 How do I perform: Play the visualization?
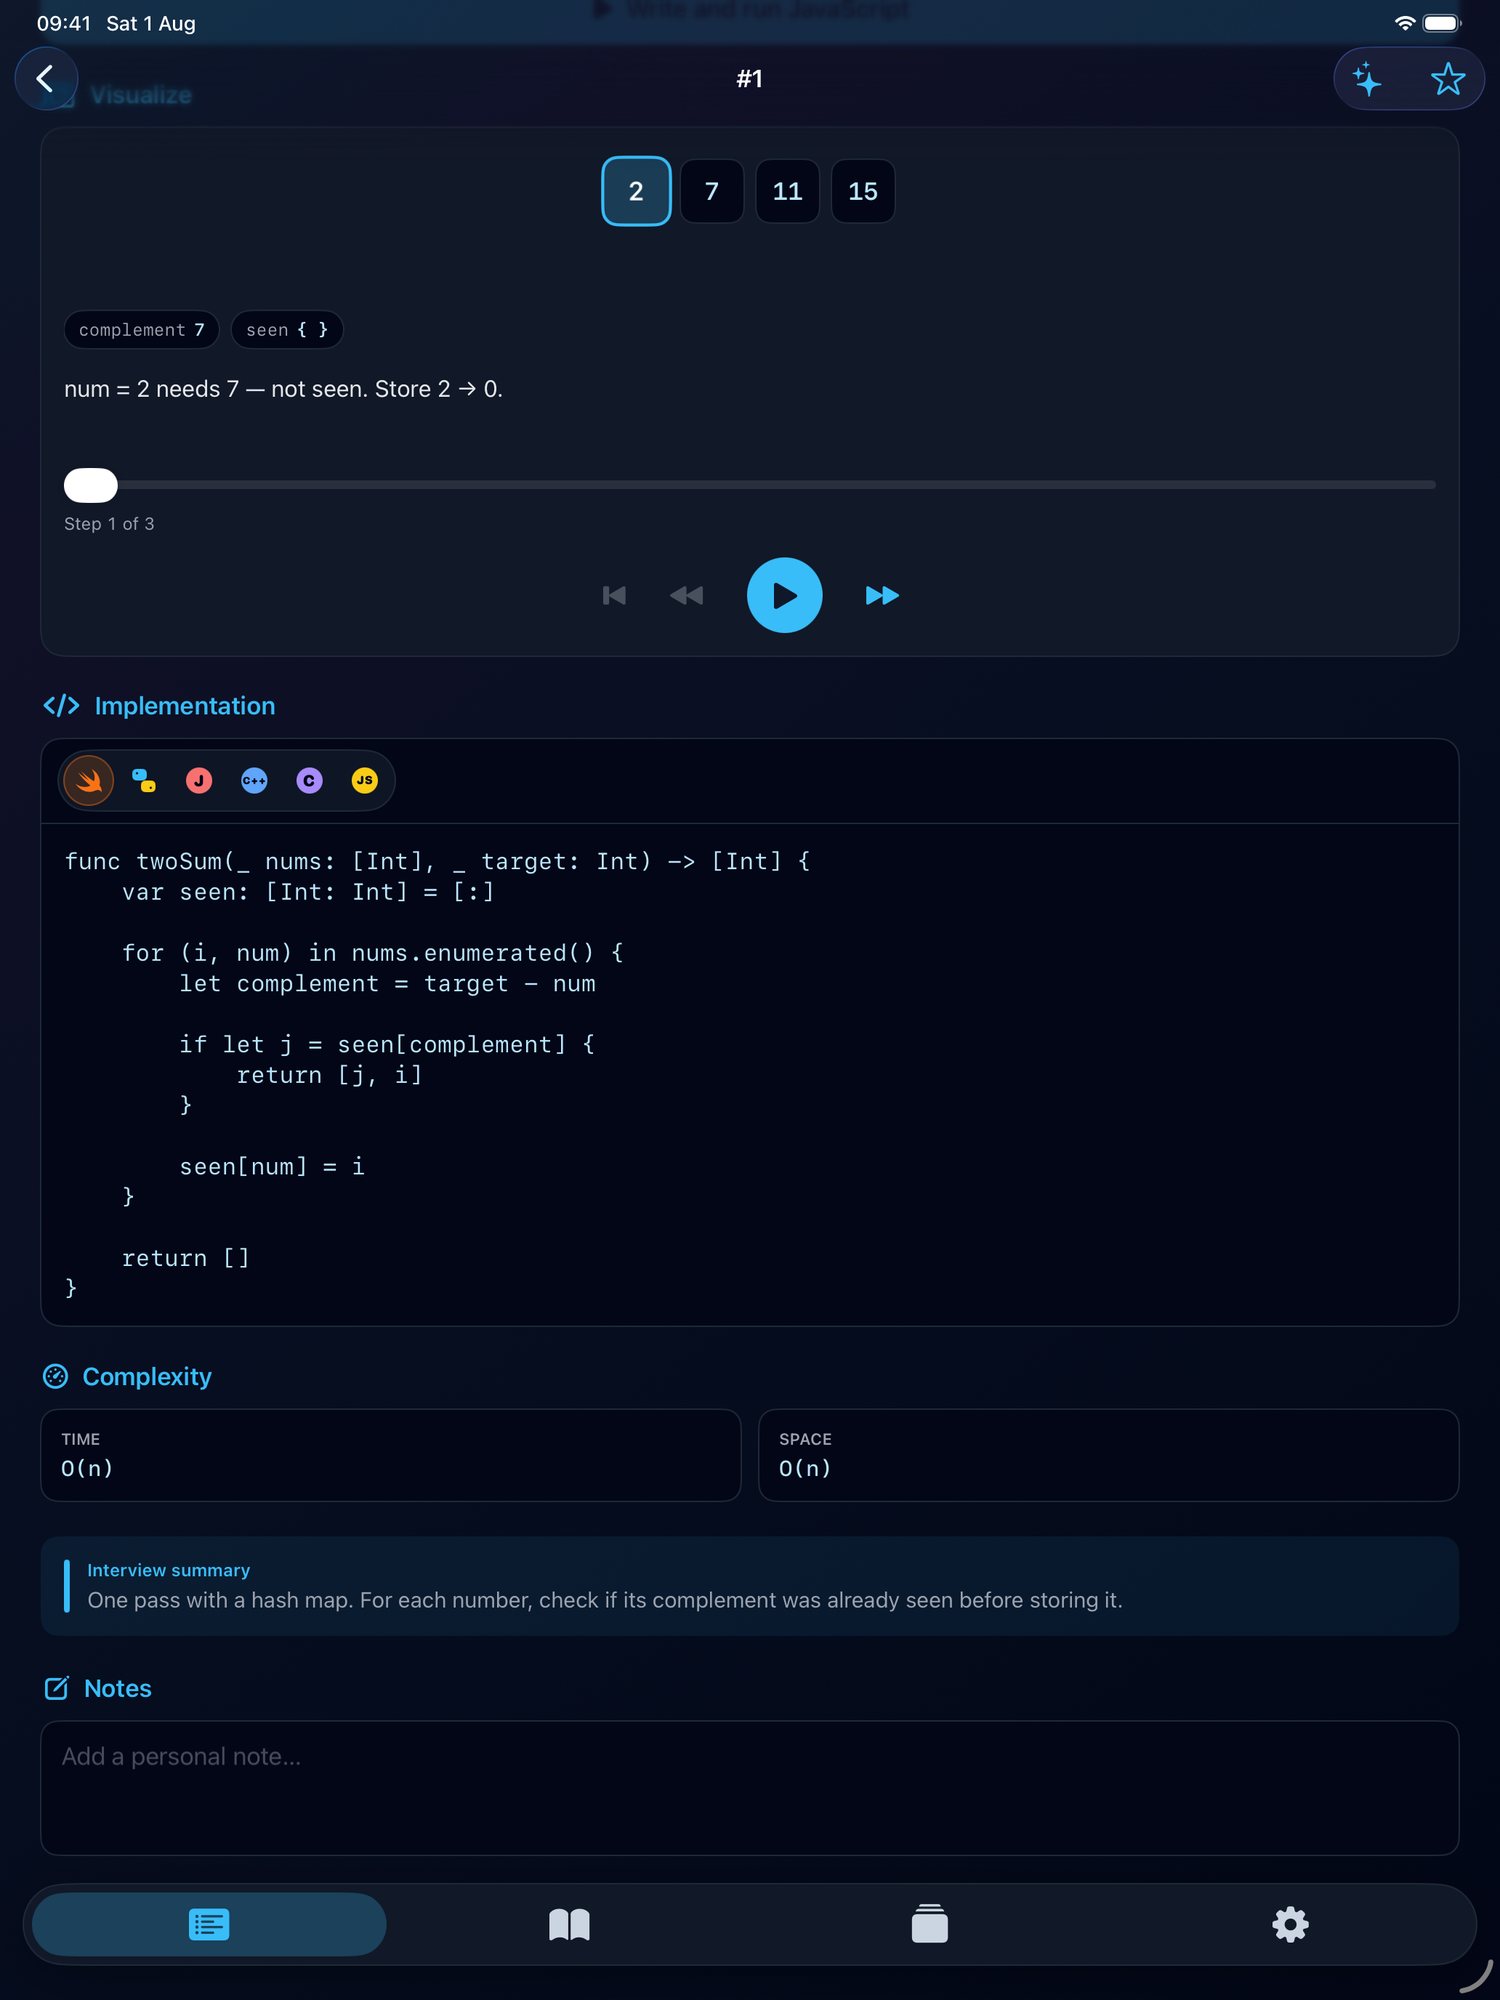tap(785, 595)
